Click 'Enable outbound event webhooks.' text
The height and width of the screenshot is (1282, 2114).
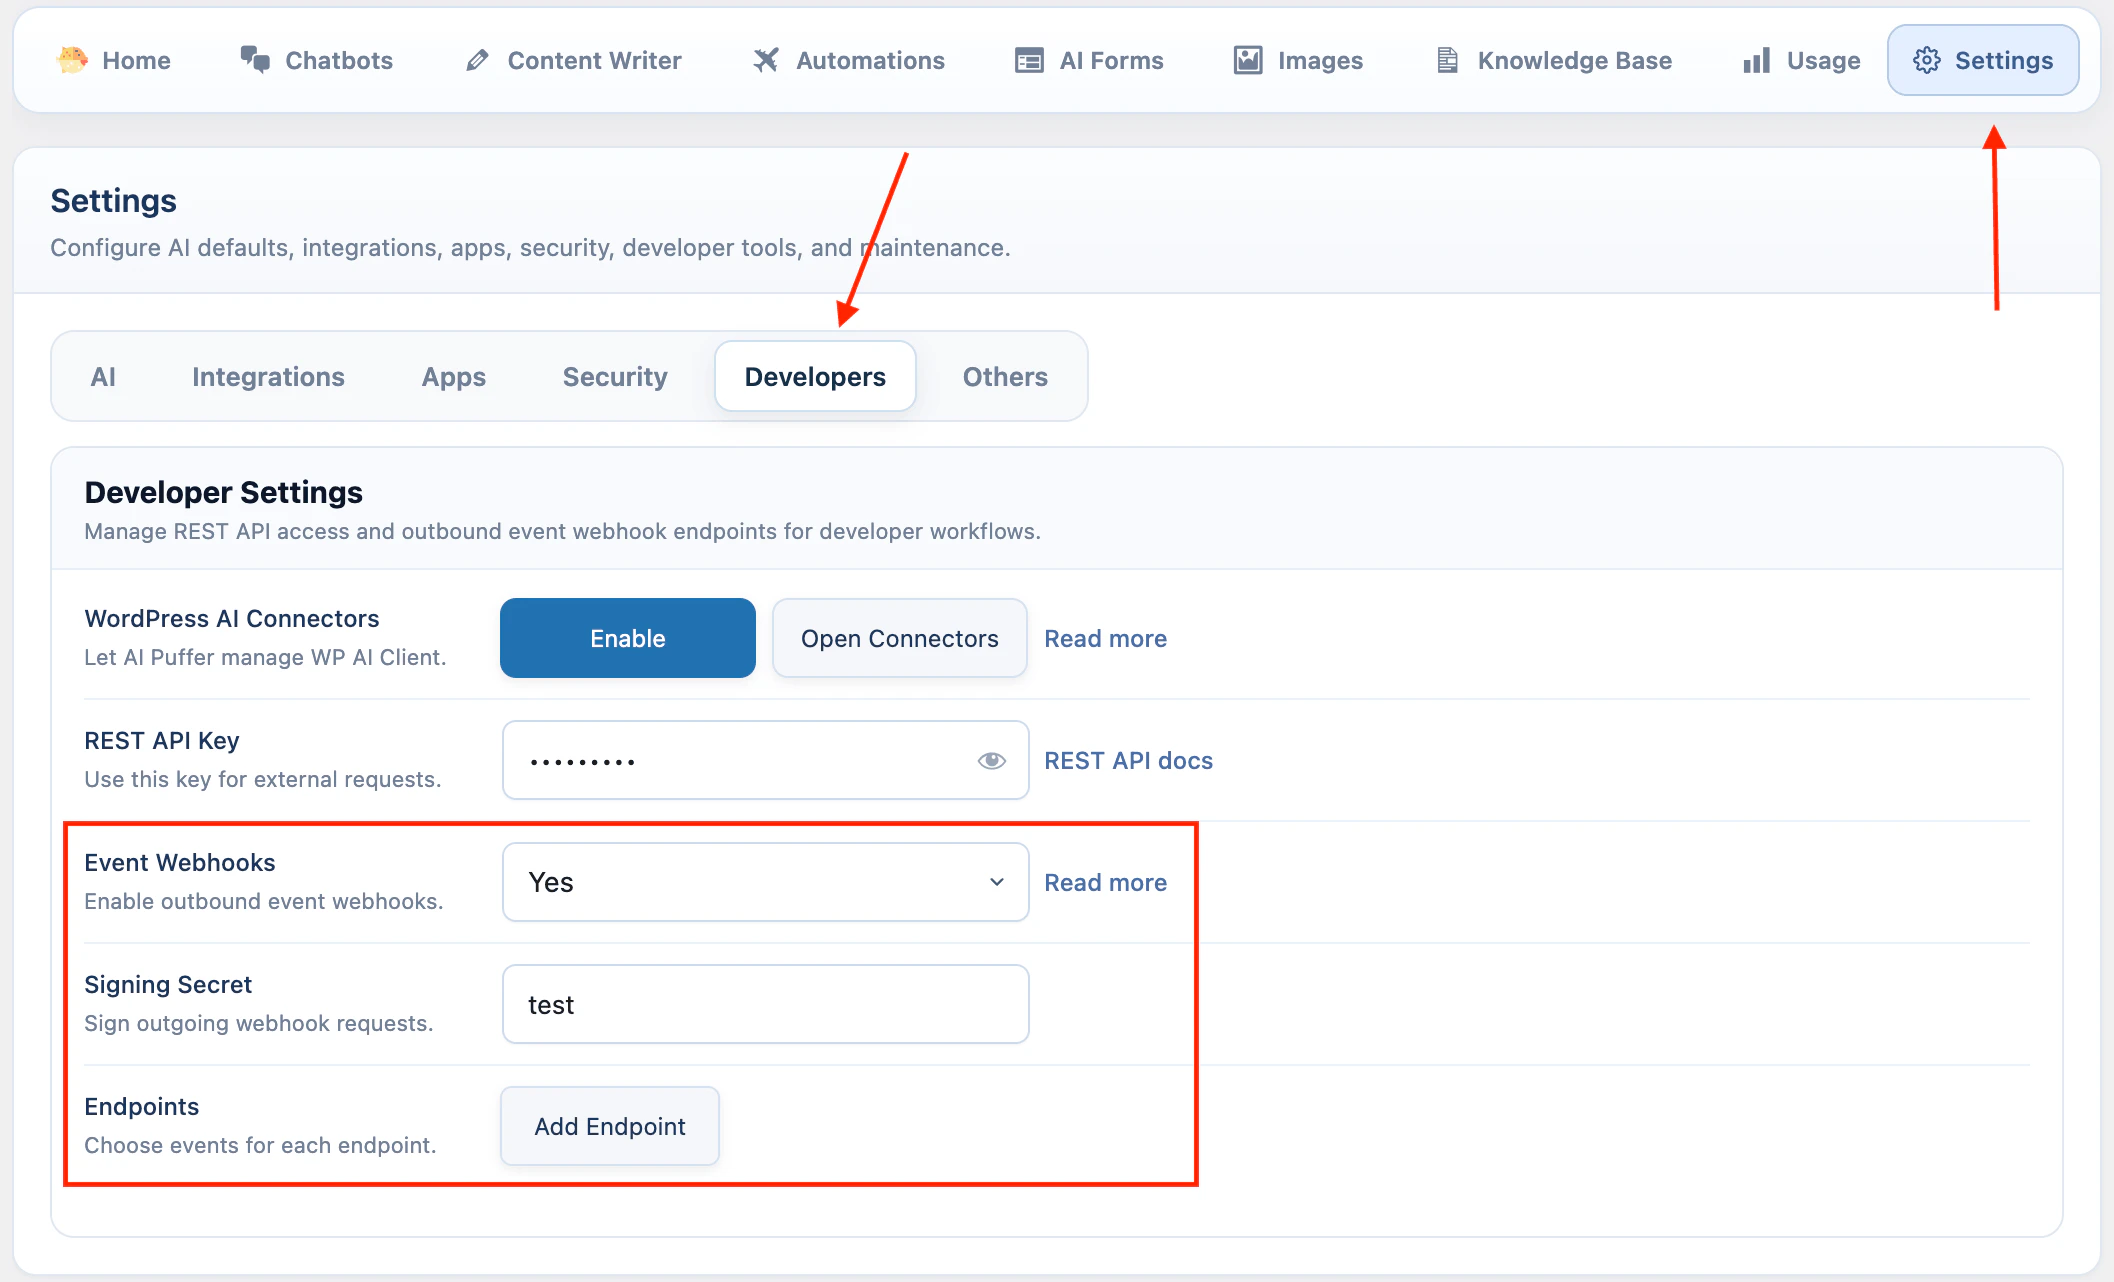click(264, 901)
